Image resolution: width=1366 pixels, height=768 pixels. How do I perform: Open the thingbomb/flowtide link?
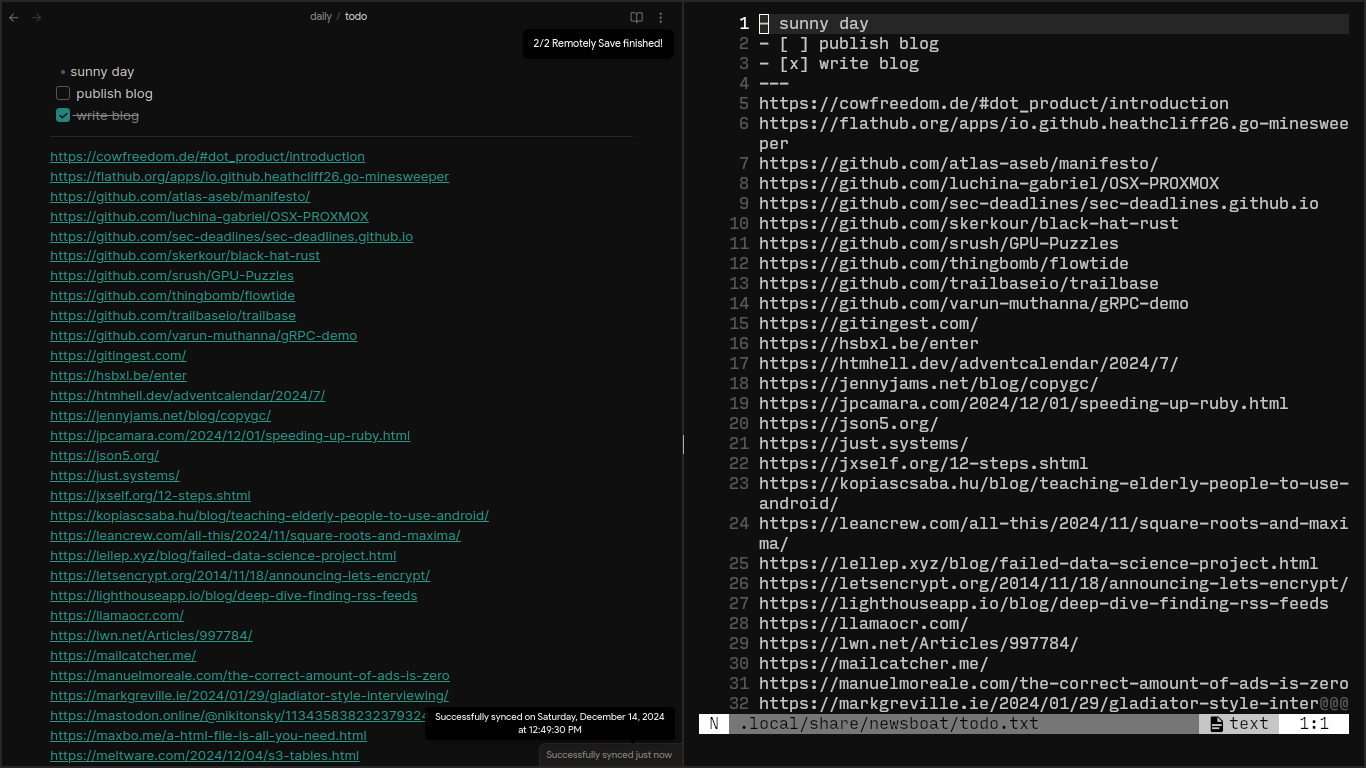click(x=172, y=295)
